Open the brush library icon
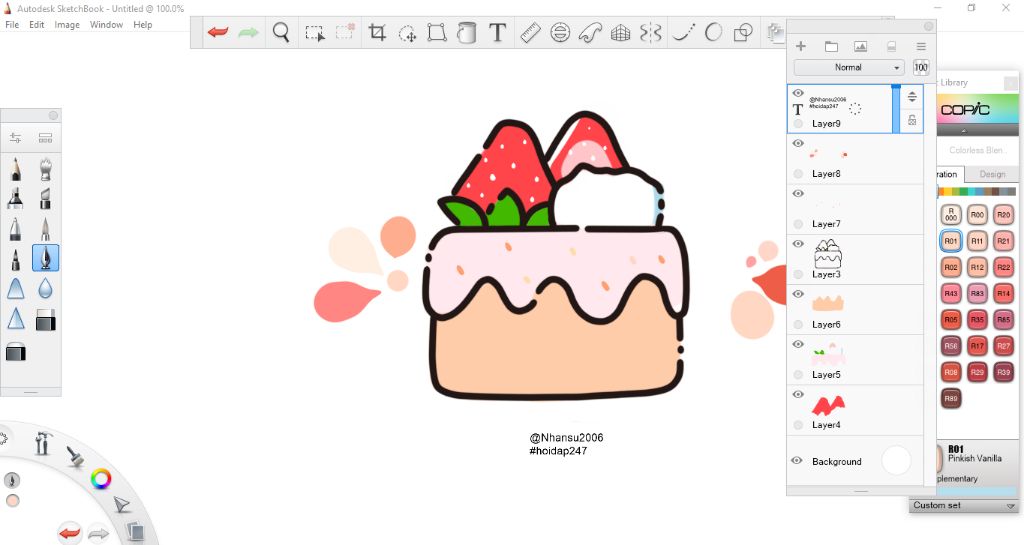The image size is (1024, 545). click(45, 138)
